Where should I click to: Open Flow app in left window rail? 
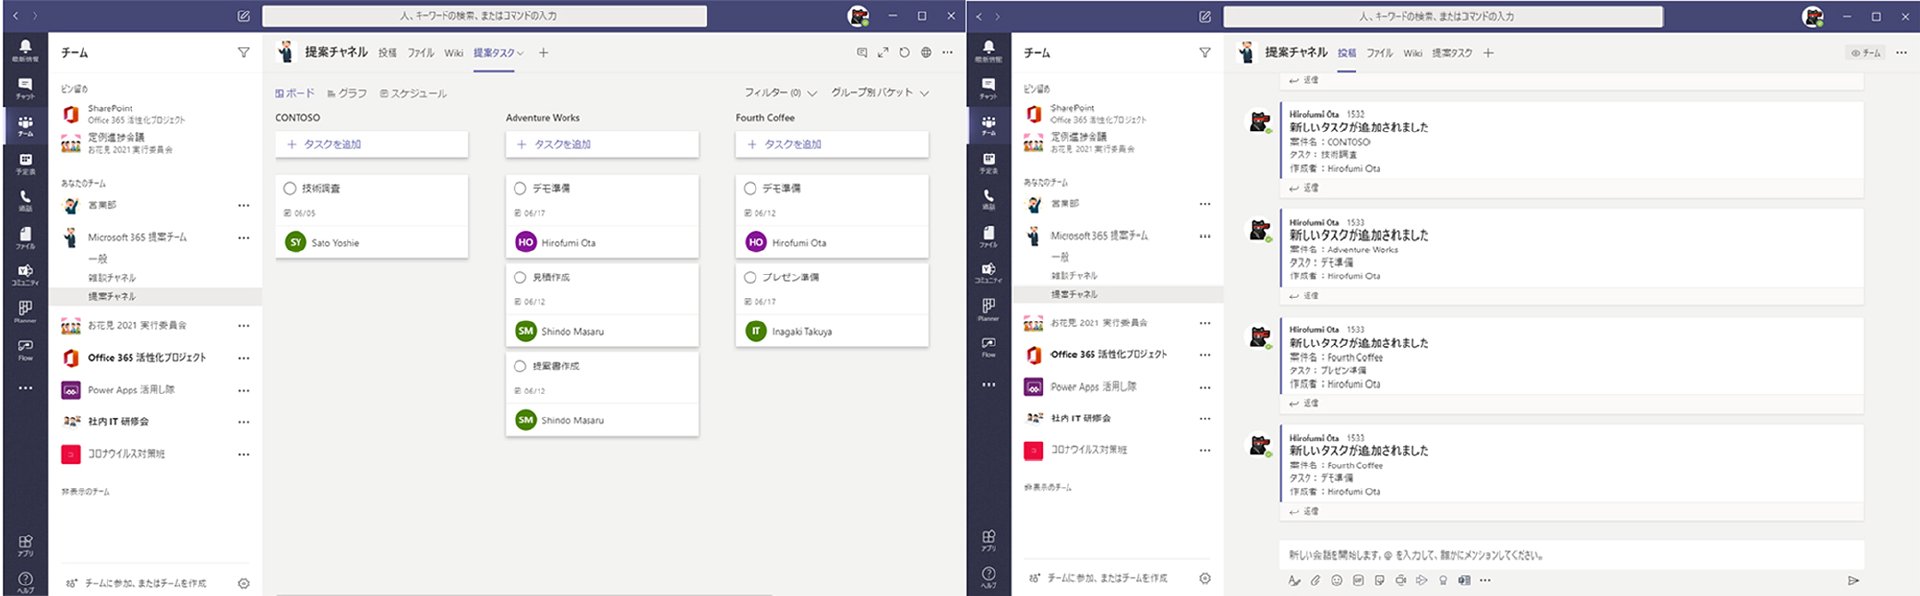pos(25,348)
